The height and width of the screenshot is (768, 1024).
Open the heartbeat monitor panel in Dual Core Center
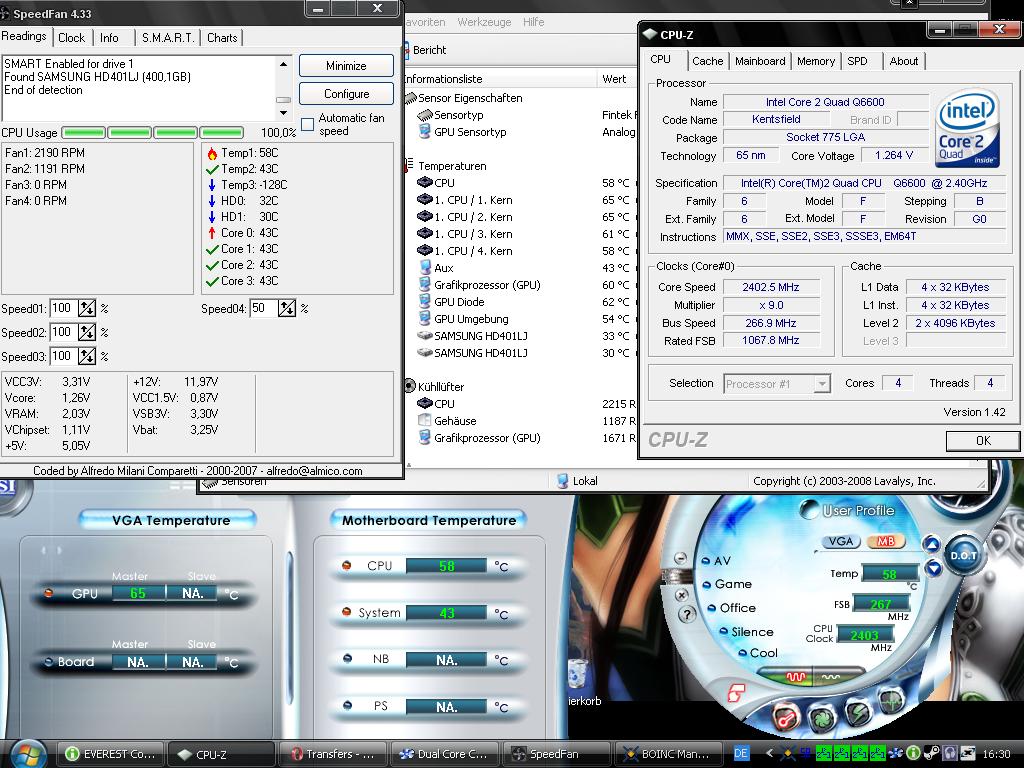[x=891, y=701]
